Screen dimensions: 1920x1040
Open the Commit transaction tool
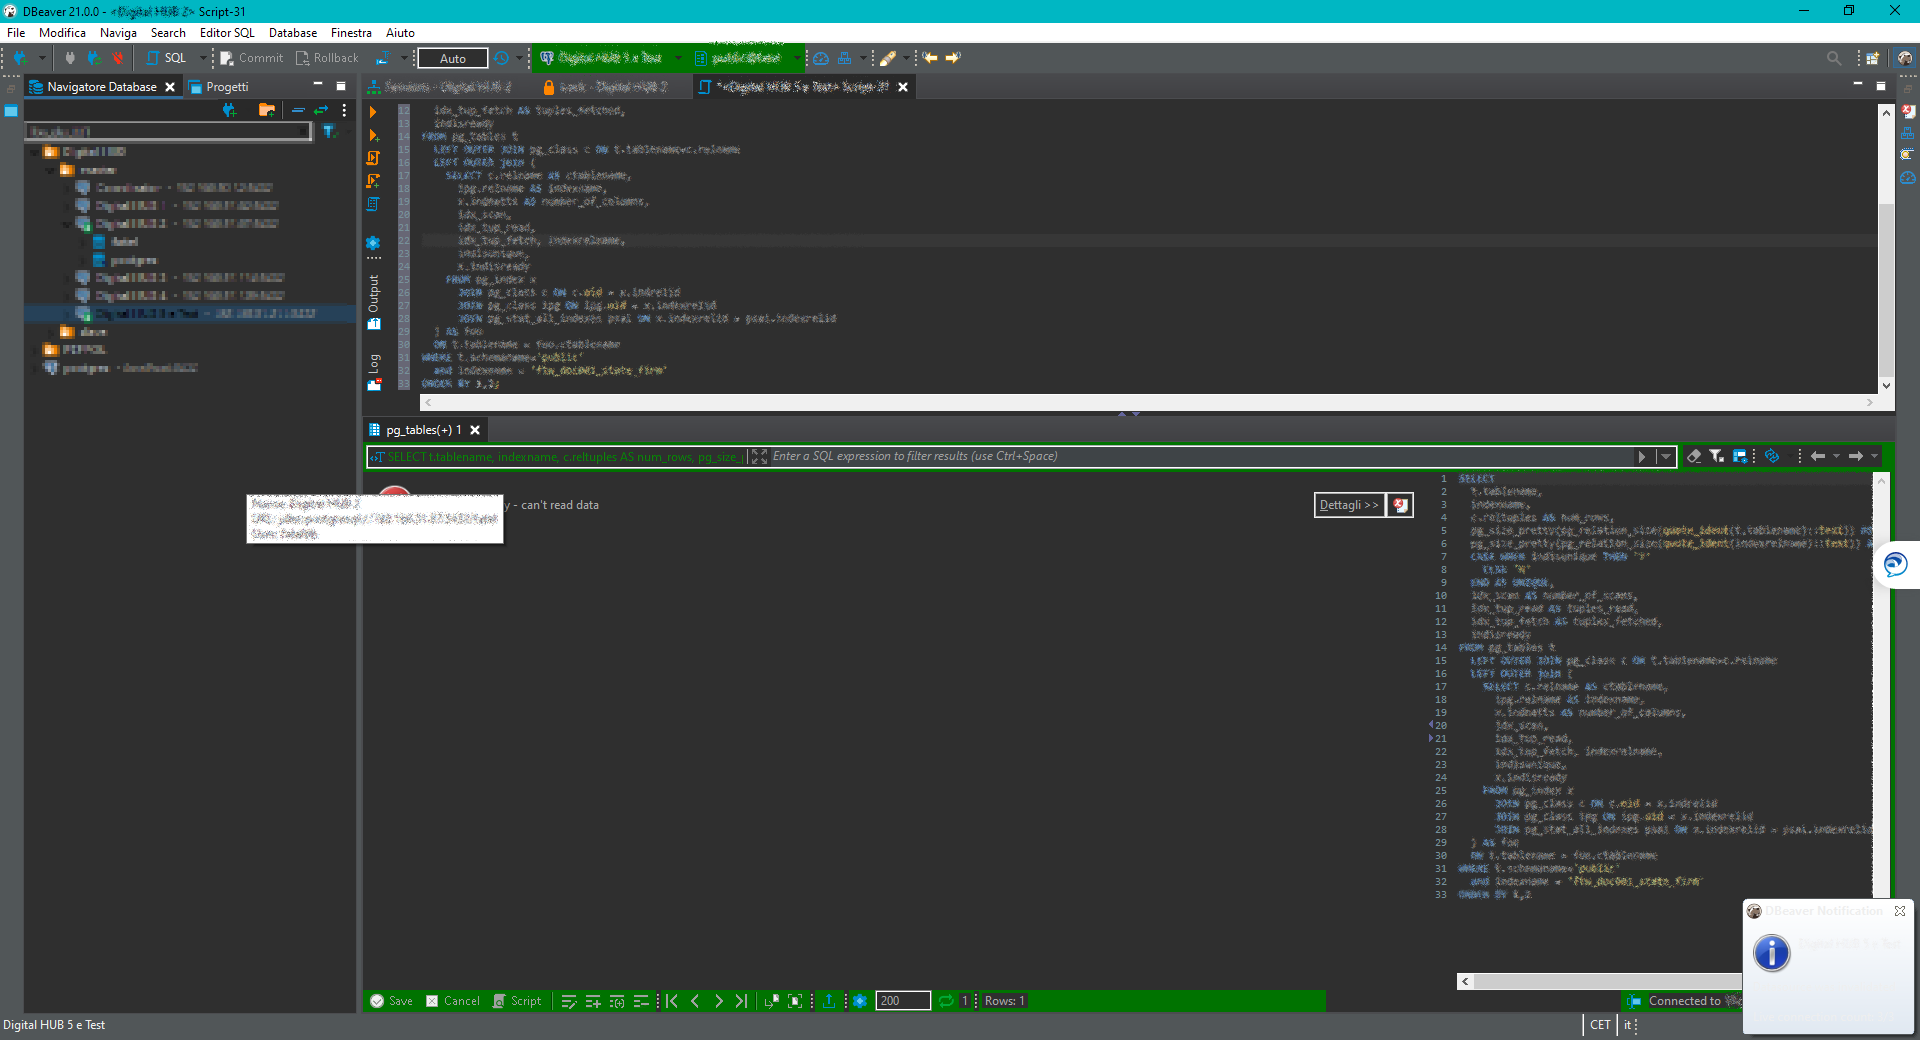251,58
